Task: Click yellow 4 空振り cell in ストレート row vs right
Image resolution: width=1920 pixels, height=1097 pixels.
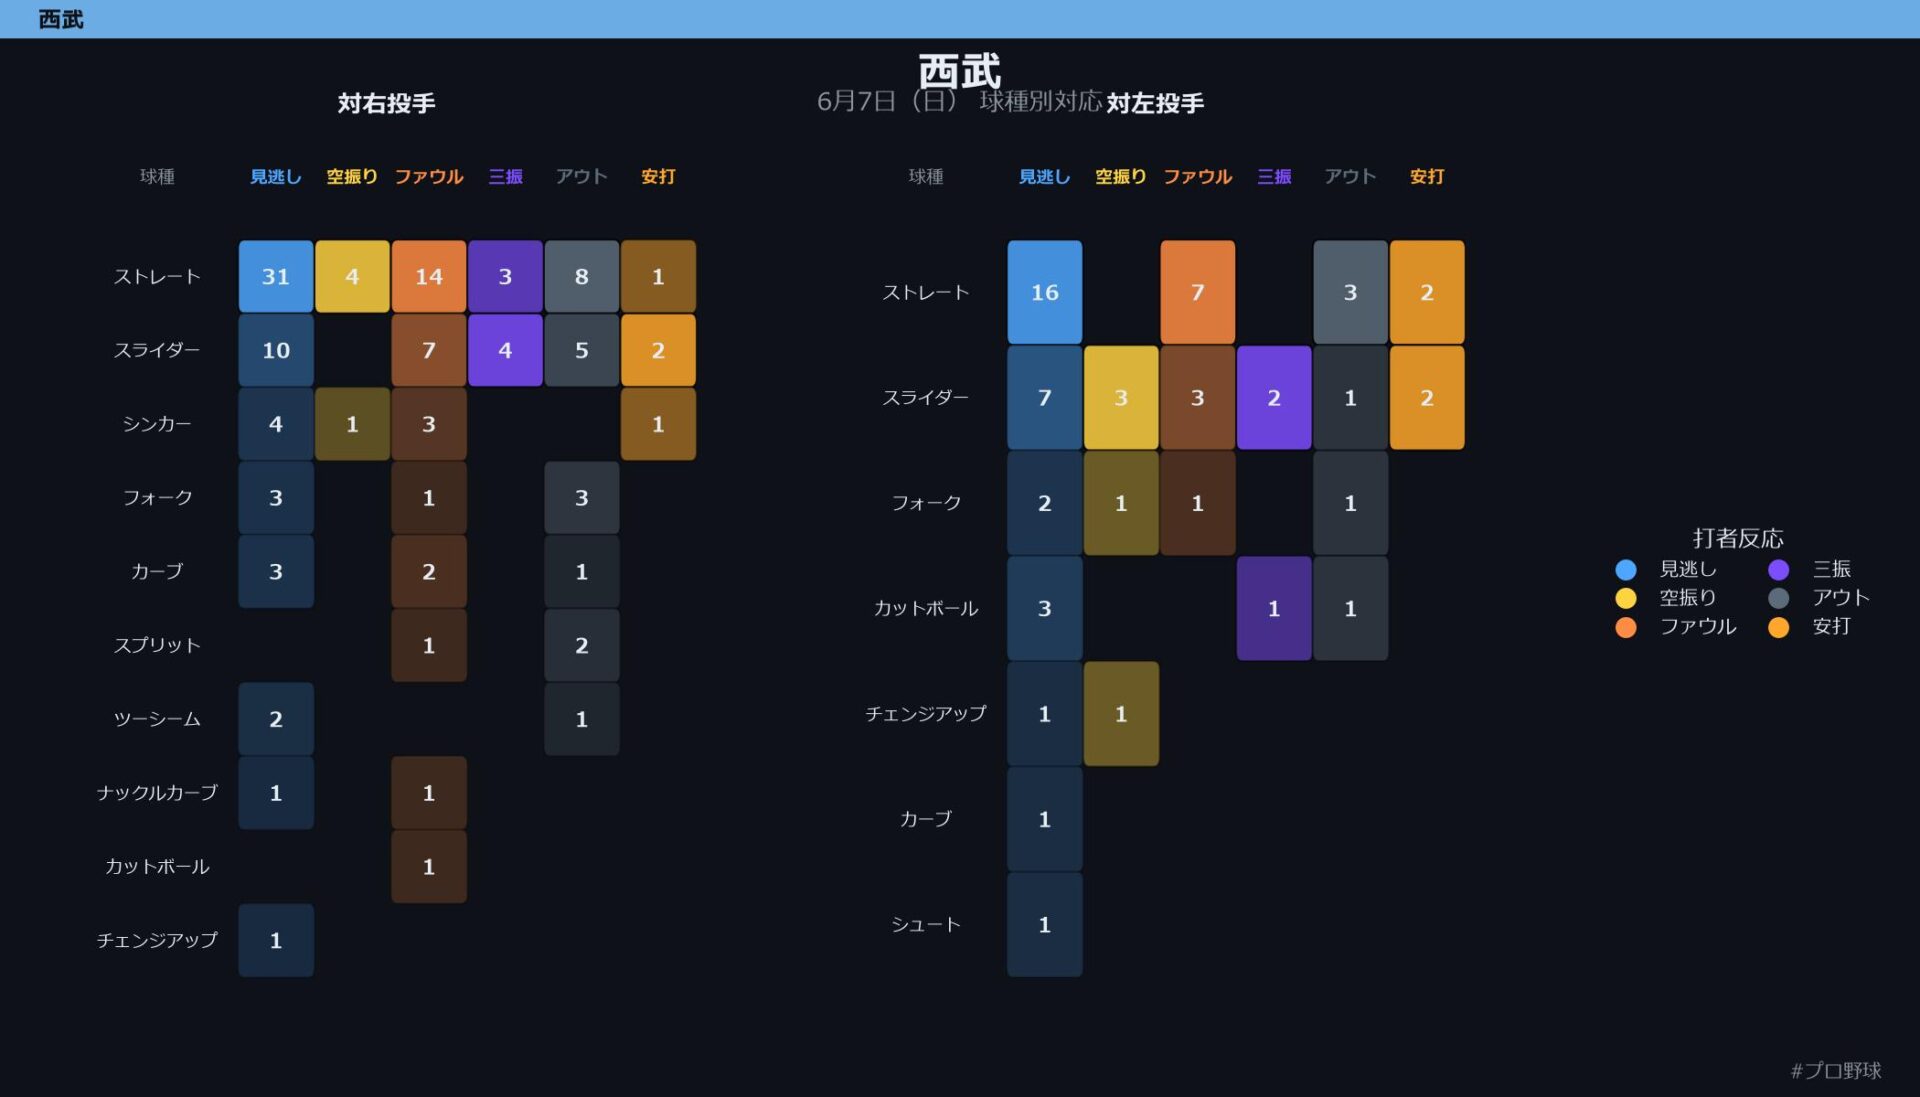Action: (x=352, y=276)
